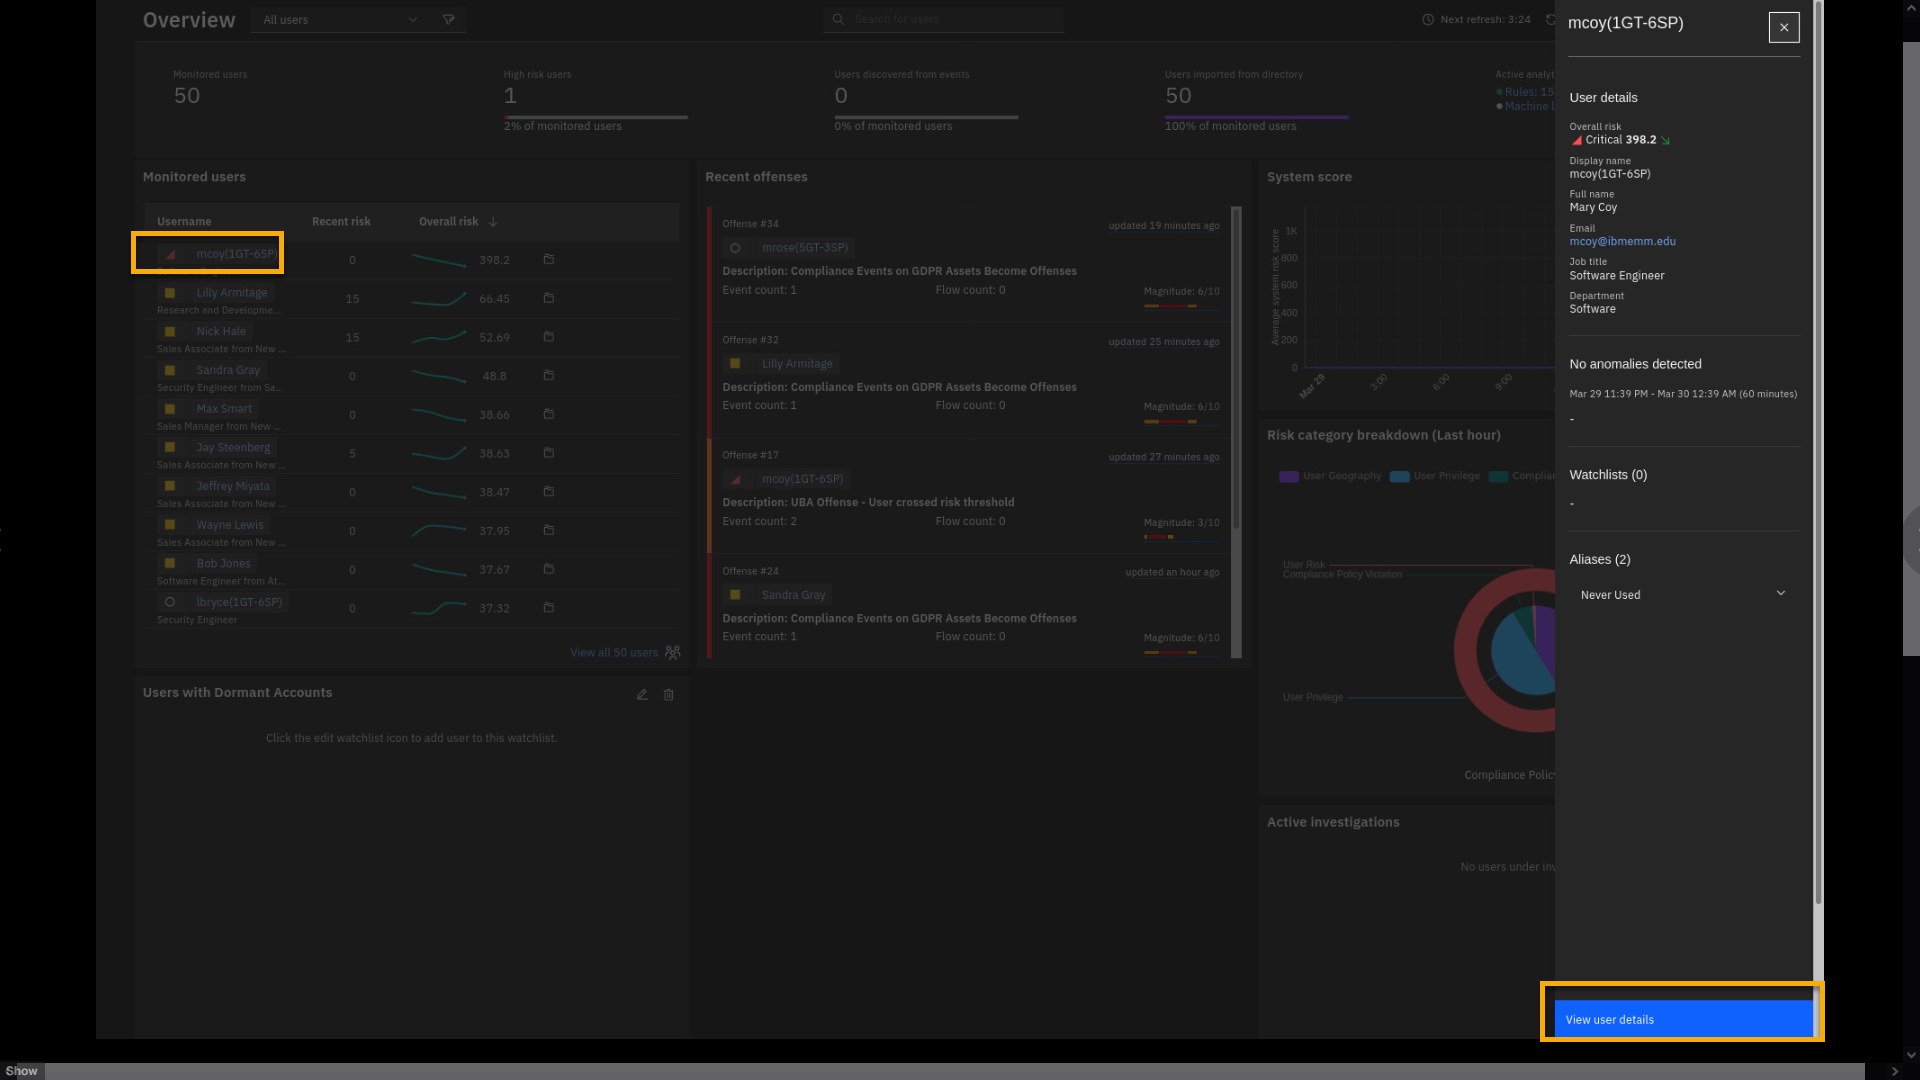The image size is (1920, 1080).
Task: Click the filter funnel icon beside All users
Action: pos(449,20)
